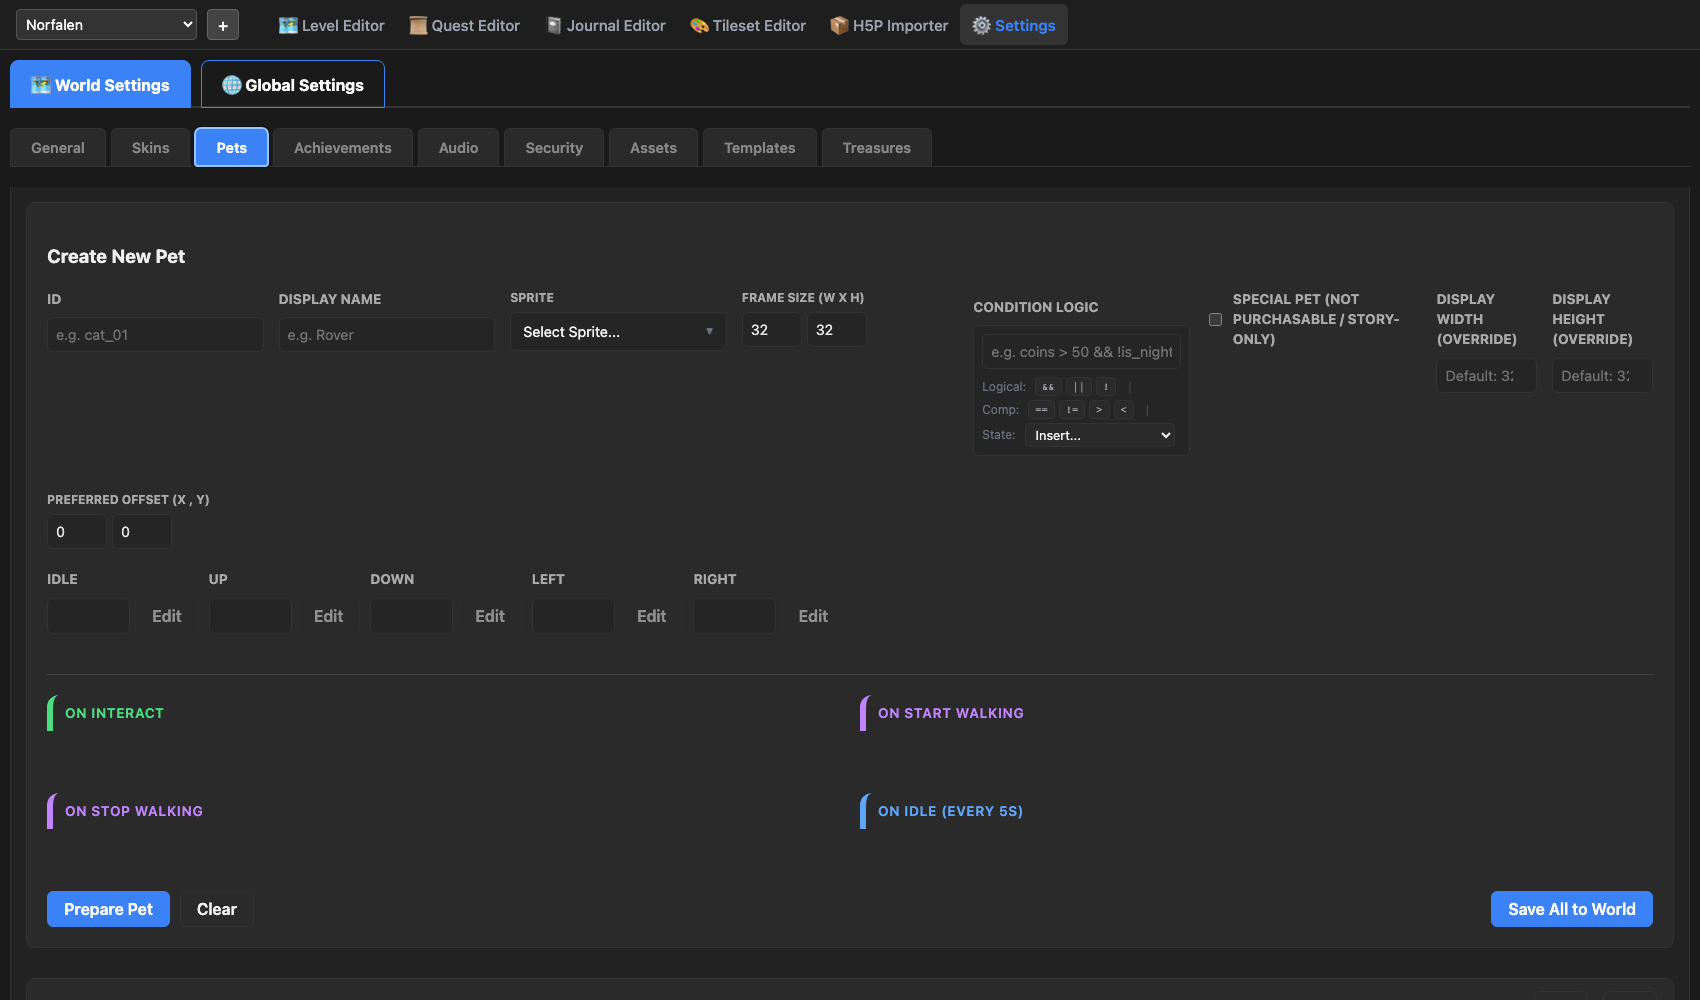Open the Global Settings tab

click(x=293, y=85)
